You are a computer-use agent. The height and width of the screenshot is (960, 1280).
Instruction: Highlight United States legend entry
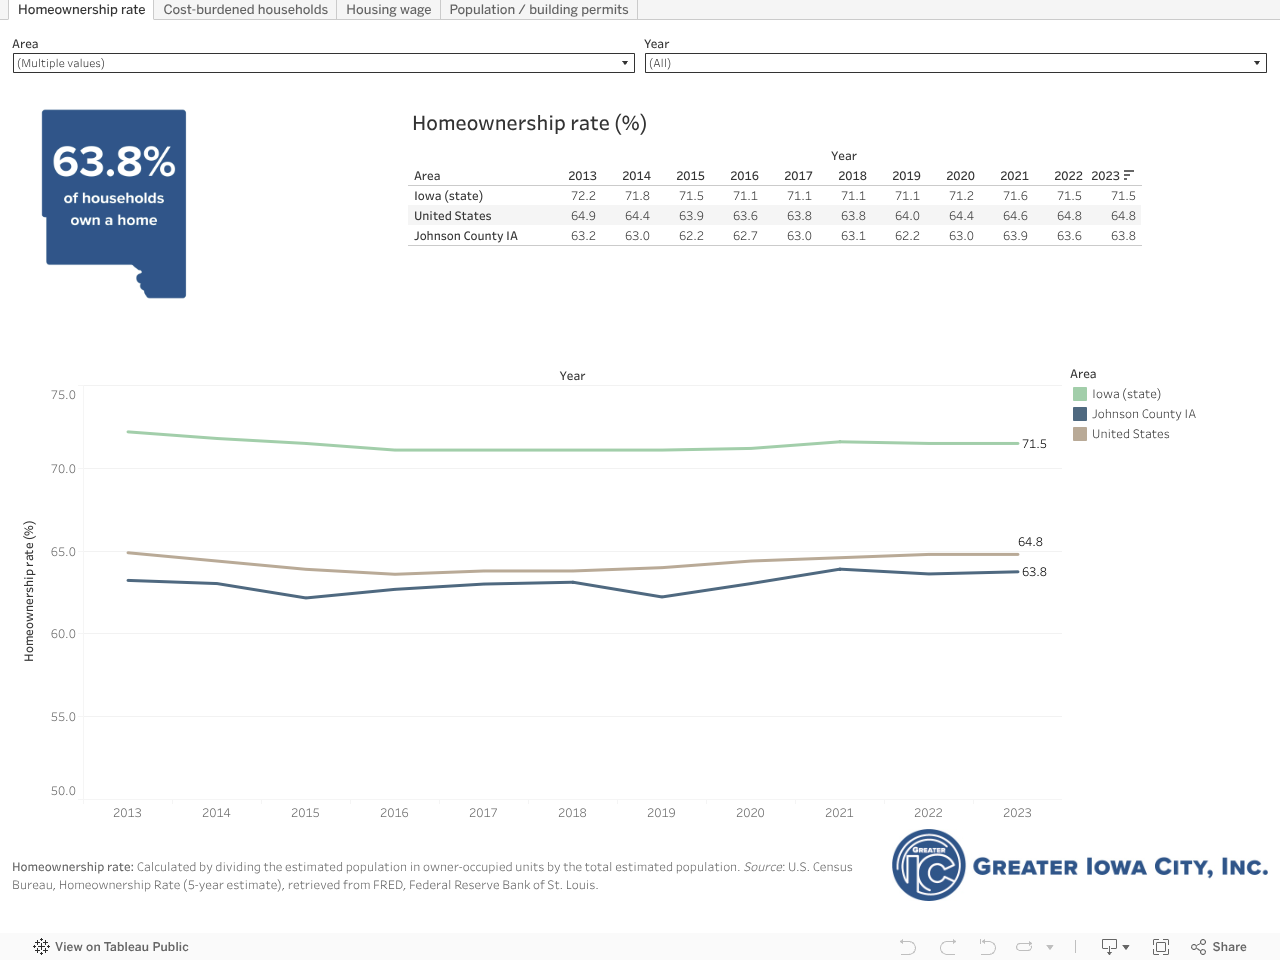1130,434
